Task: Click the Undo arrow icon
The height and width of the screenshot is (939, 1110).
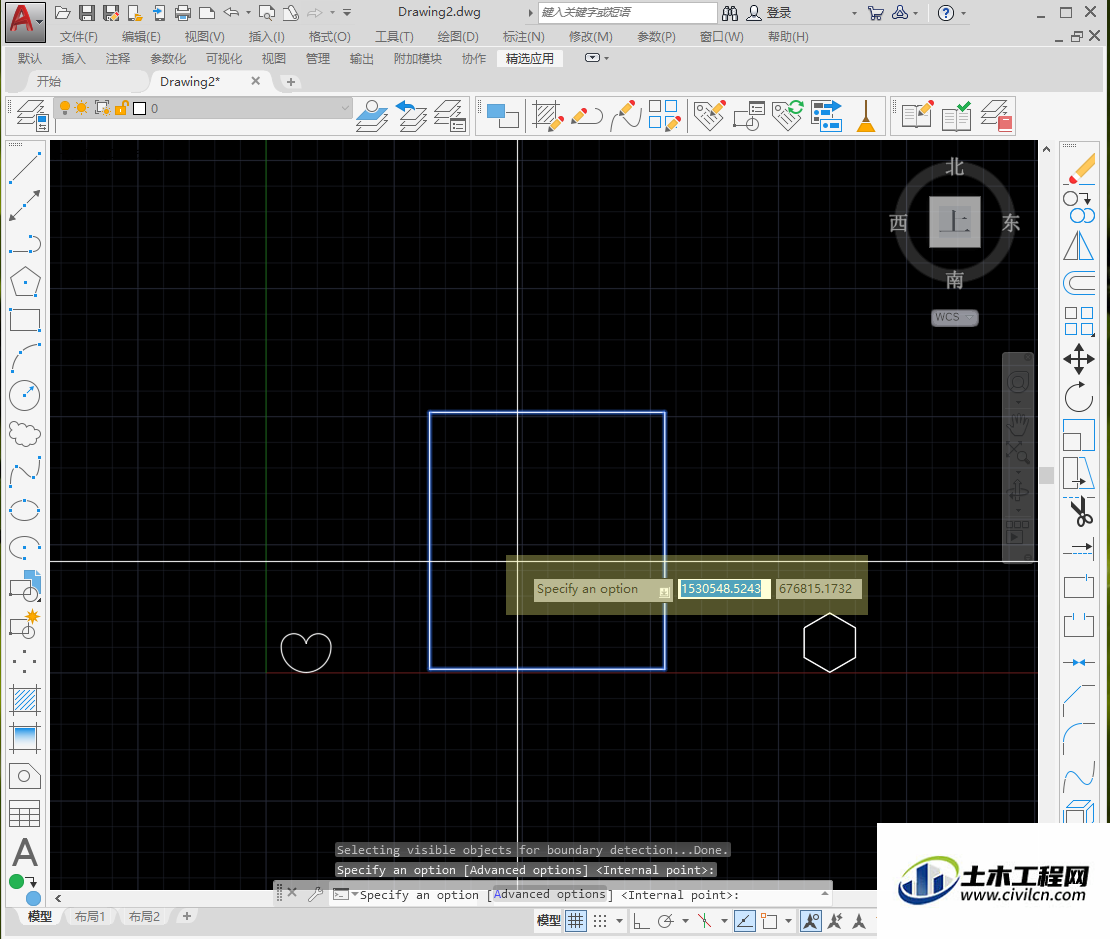Action: pyautogui.click(x=231, y=13)
